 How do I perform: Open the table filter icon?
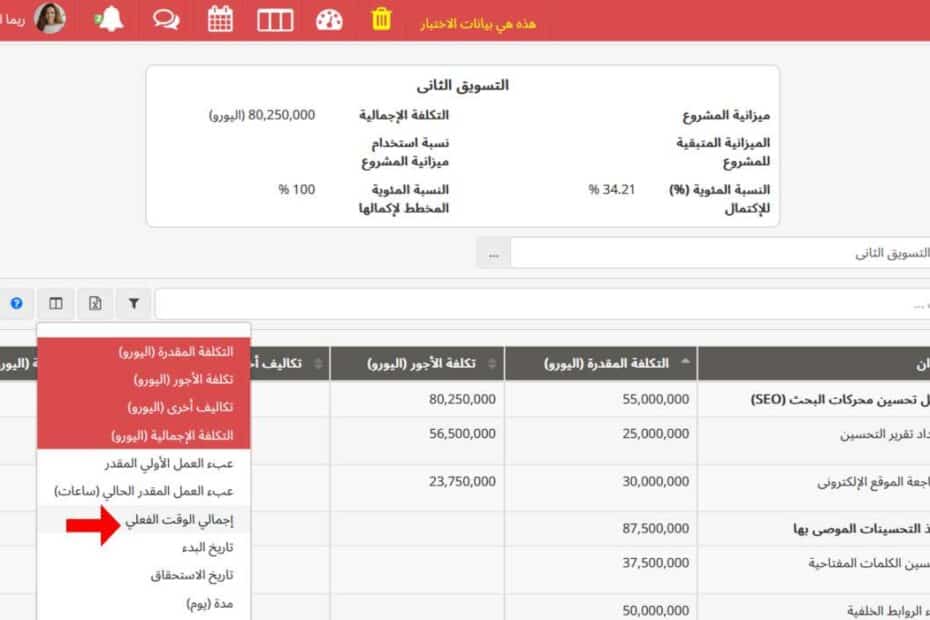point(134,303)
